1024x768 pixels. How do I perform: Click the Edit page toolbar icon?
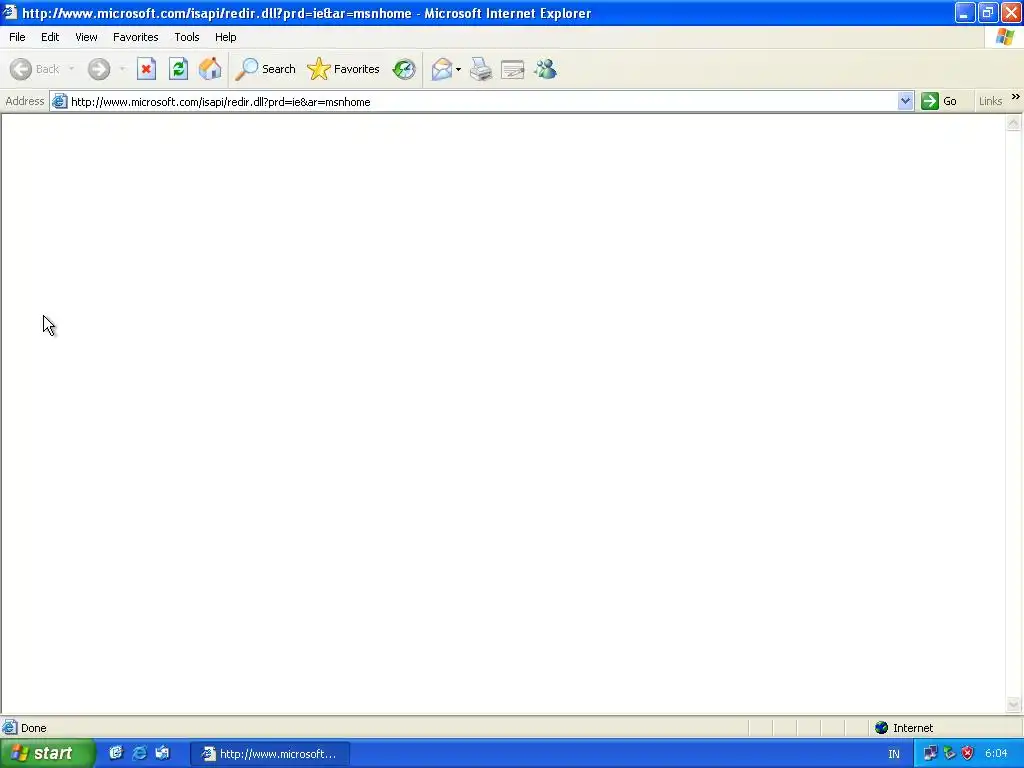(x=513, y=69)
